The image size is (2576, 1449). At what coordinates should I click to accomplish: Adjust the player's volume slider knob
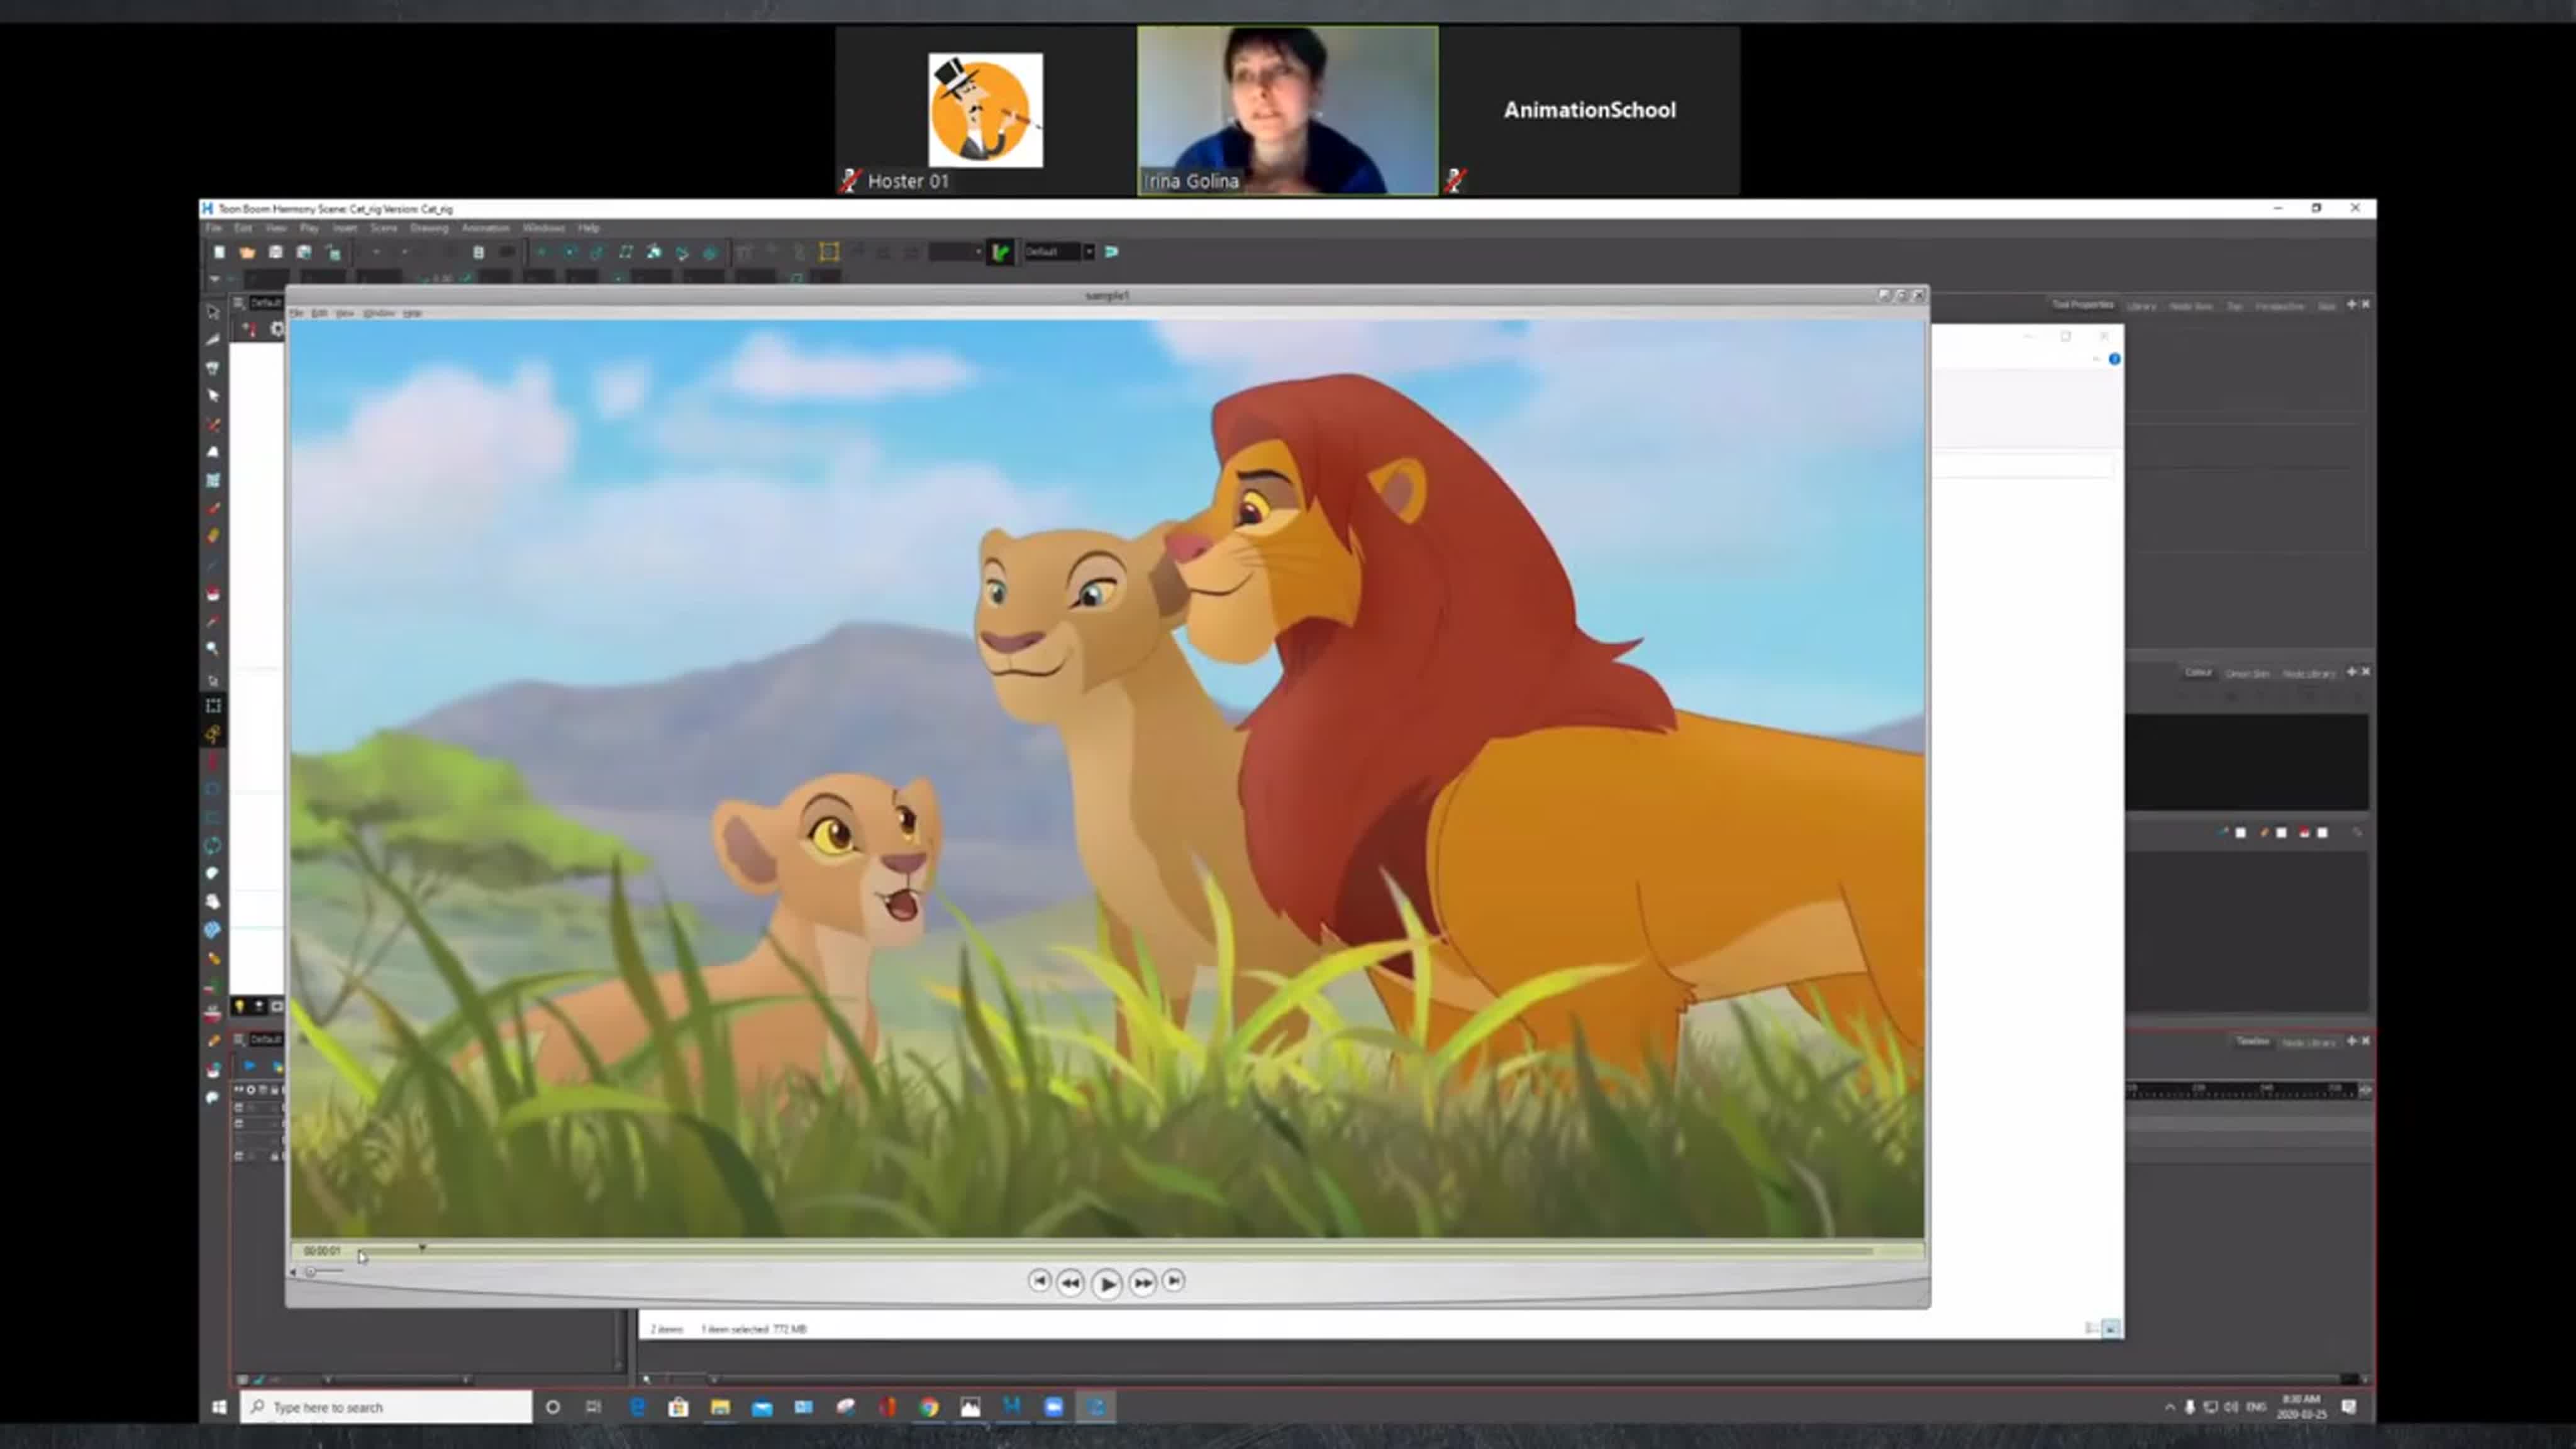point(310,1272)
